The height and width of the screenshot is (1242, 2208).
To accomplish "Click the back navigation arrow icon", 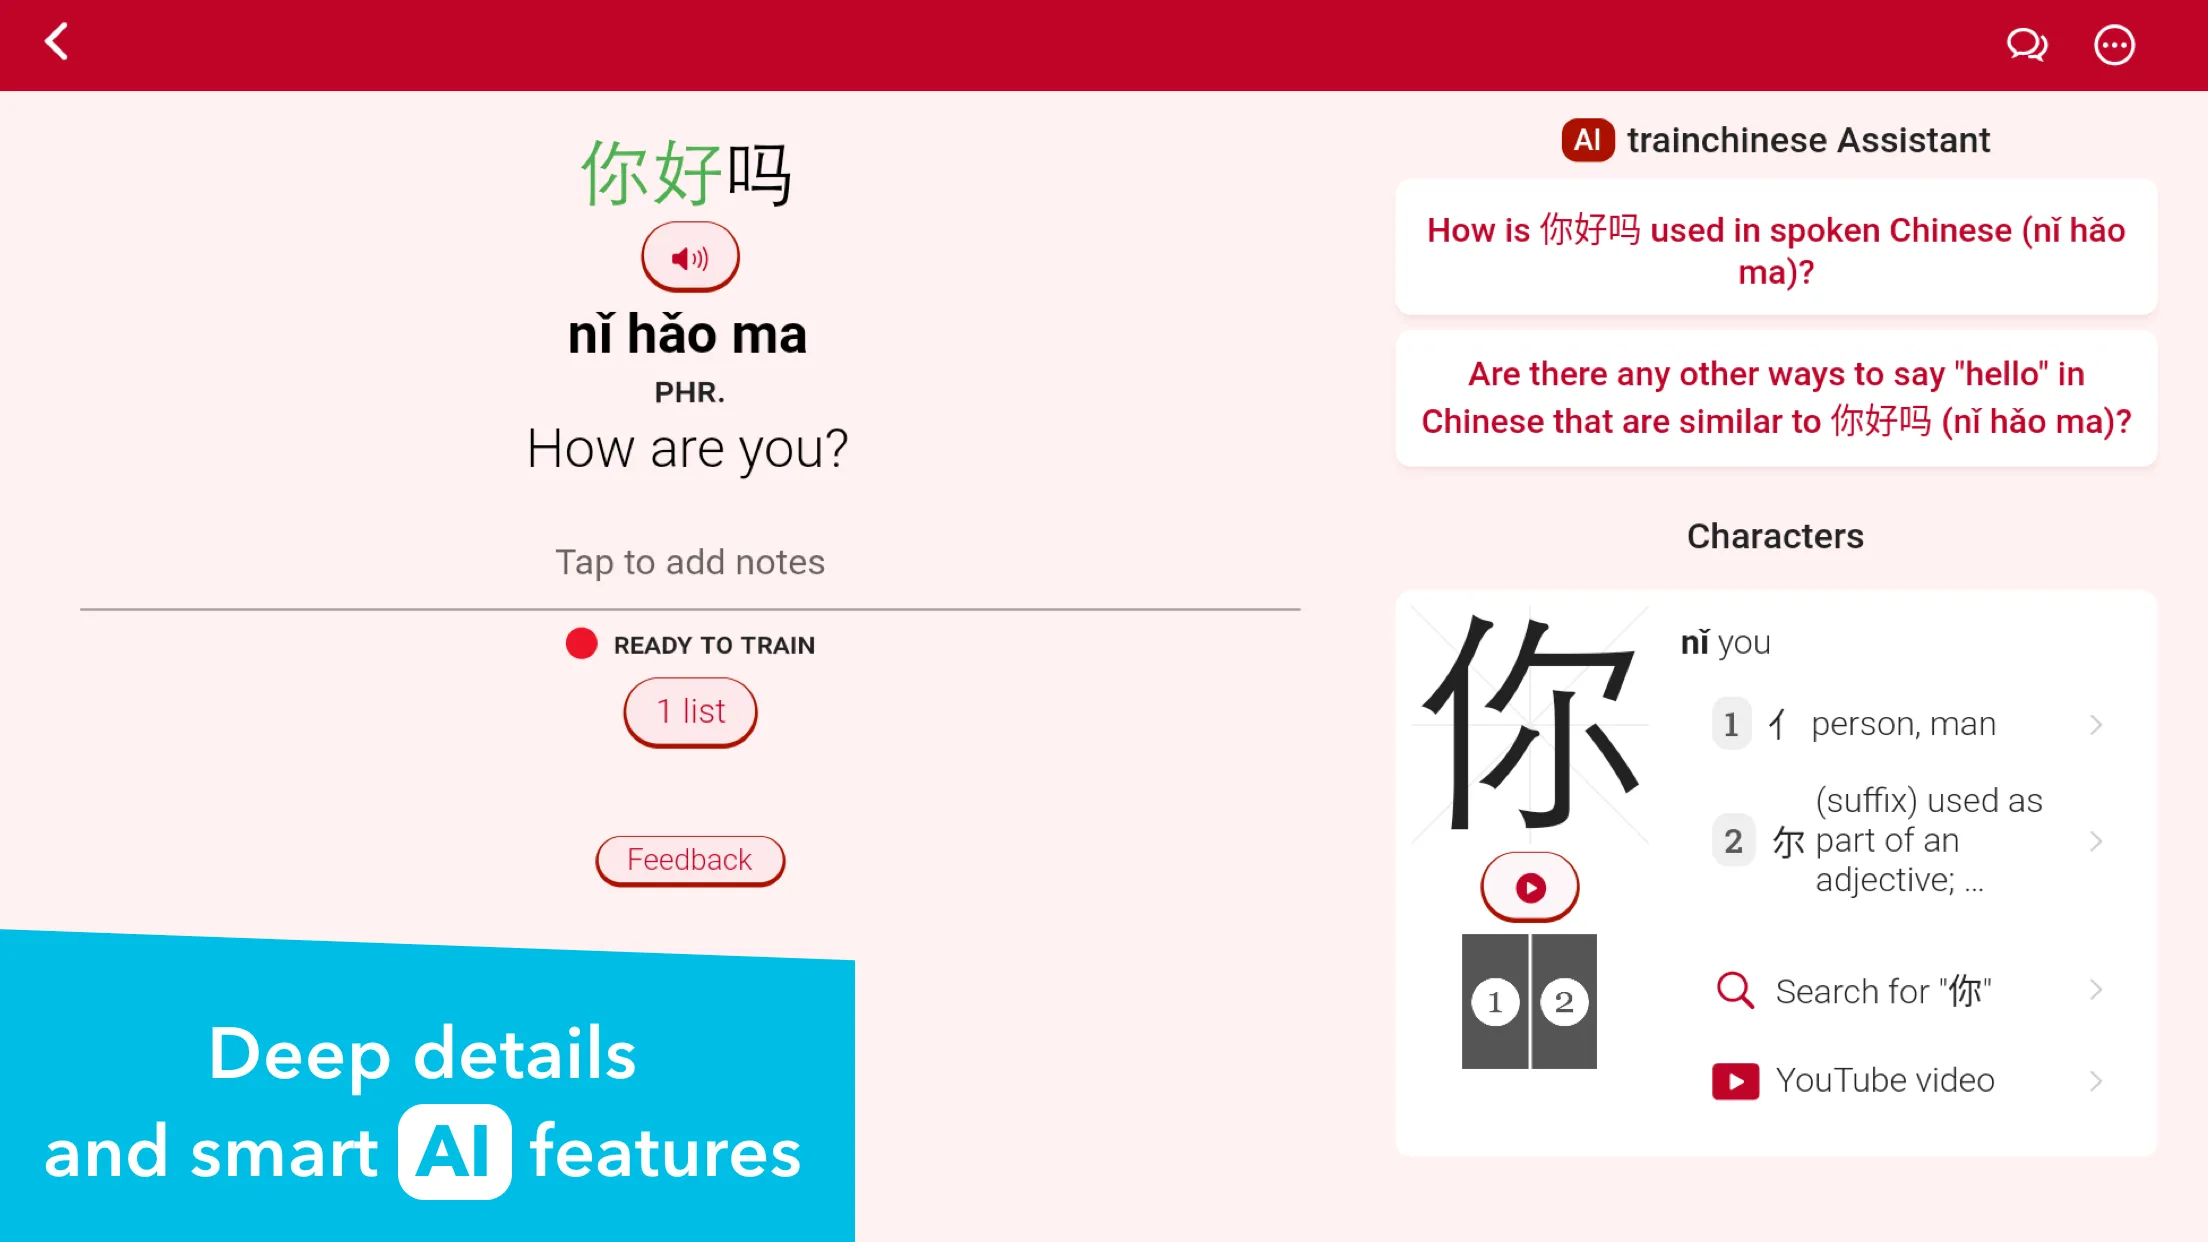I will [x=55, y=44].
